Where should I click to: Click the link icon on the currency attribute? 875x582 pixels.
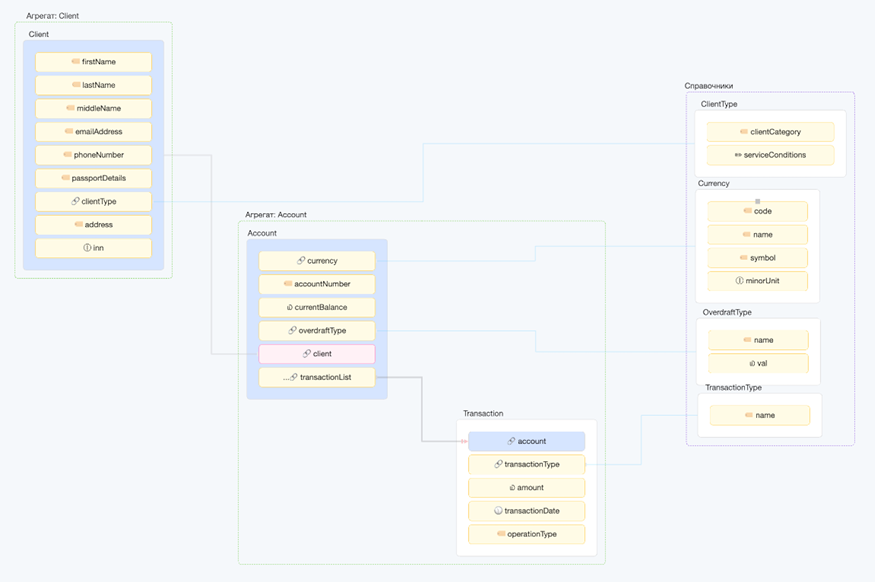coord(301,261)
